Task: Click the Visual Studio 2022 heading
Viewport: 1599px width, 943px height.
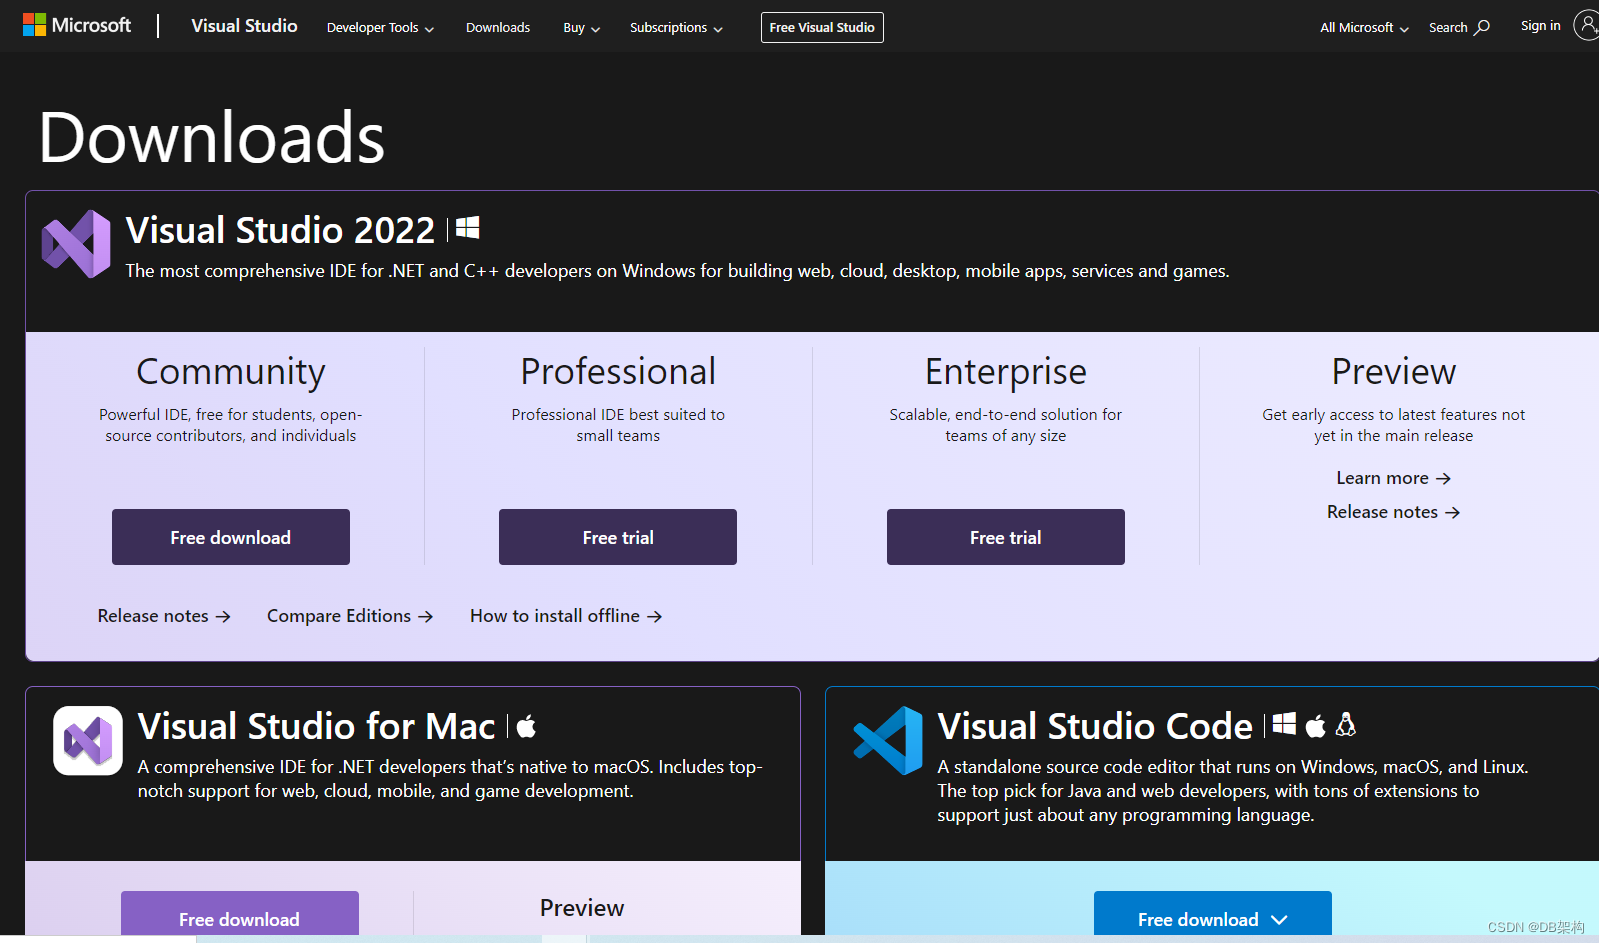Action: tap(280, 230)
